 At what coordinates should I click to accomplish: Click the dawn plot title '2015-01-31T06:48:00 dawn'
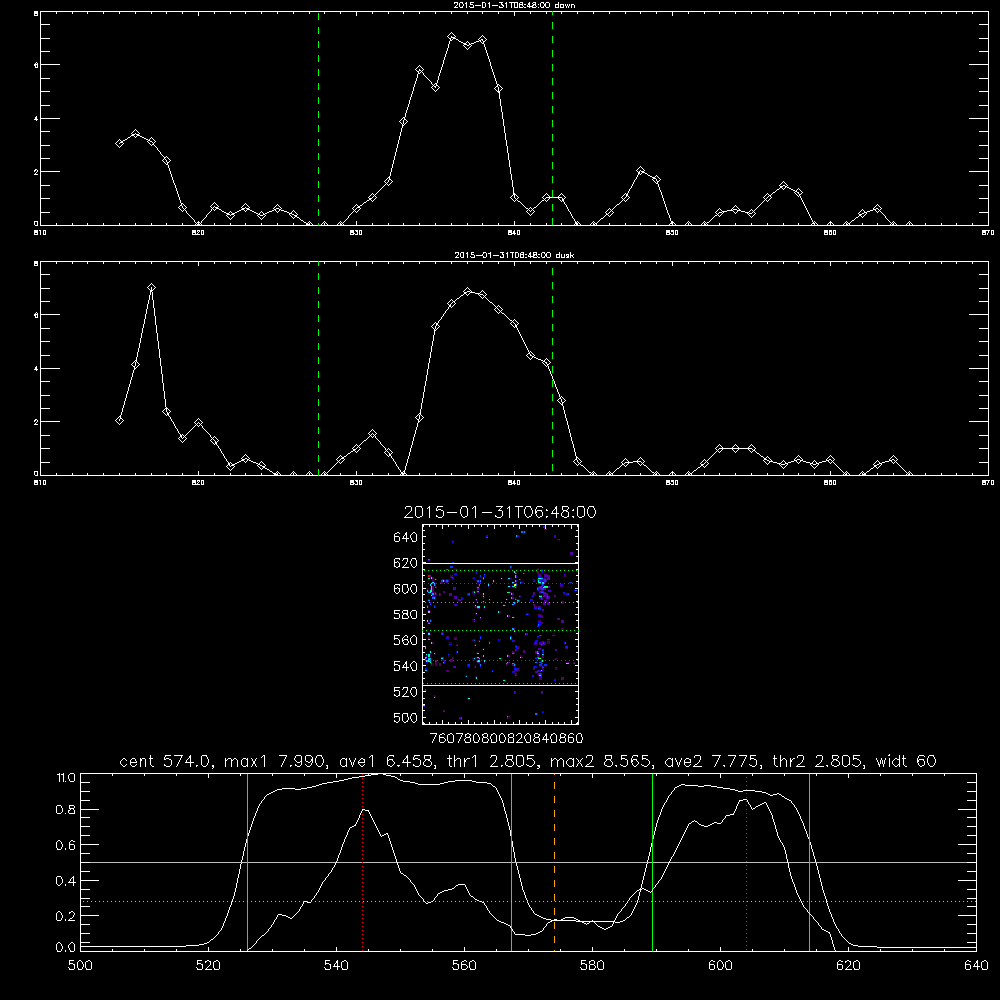pyautogui.click(x=514, y=5)
